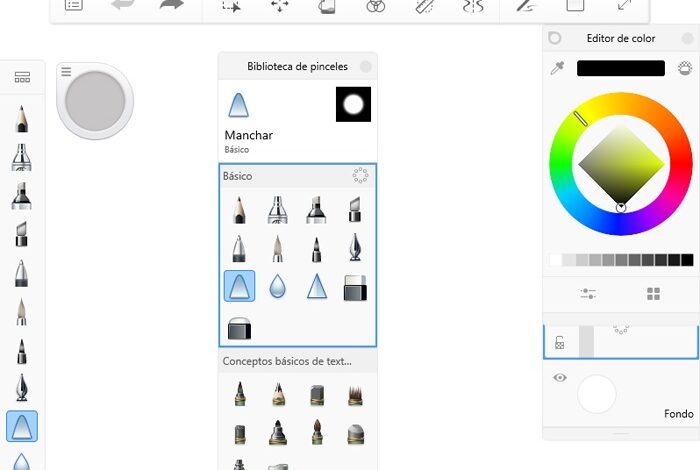Pick the spiky bristle brush in the Conceptos básicos set
This screenshot has height=470, width=700.
click(355, 395)
